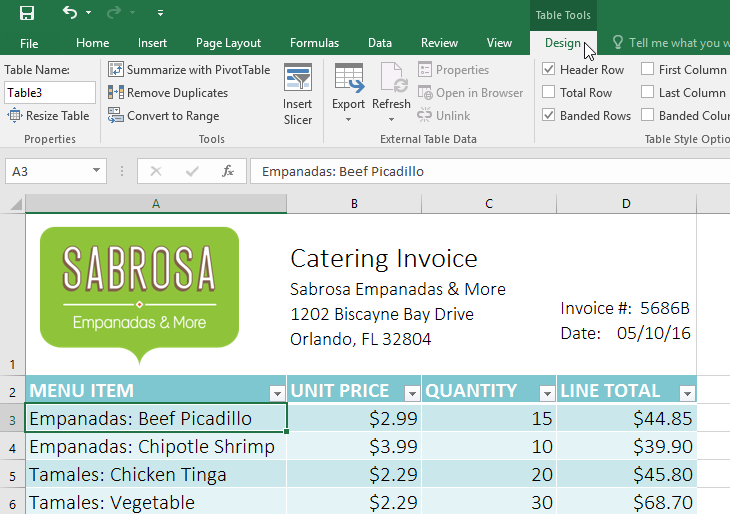Click Remove Duplicates tool
Screen dimensions: 730x514
[x=168, y=93]
